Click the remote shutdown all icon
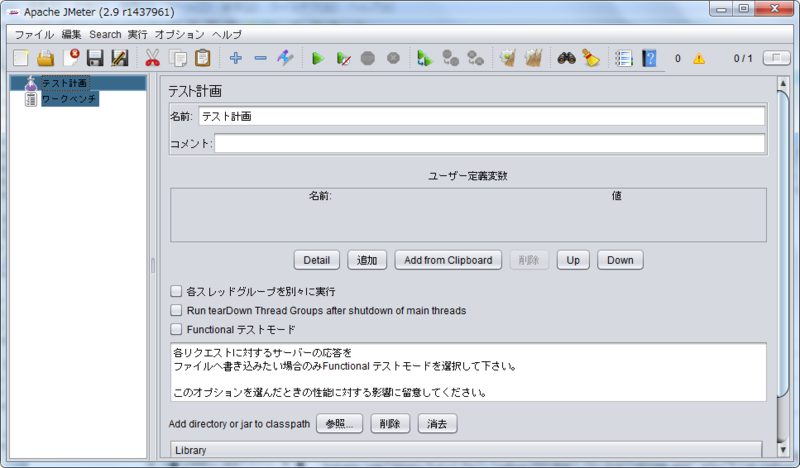The image size is (800, 468). point(476,58)
